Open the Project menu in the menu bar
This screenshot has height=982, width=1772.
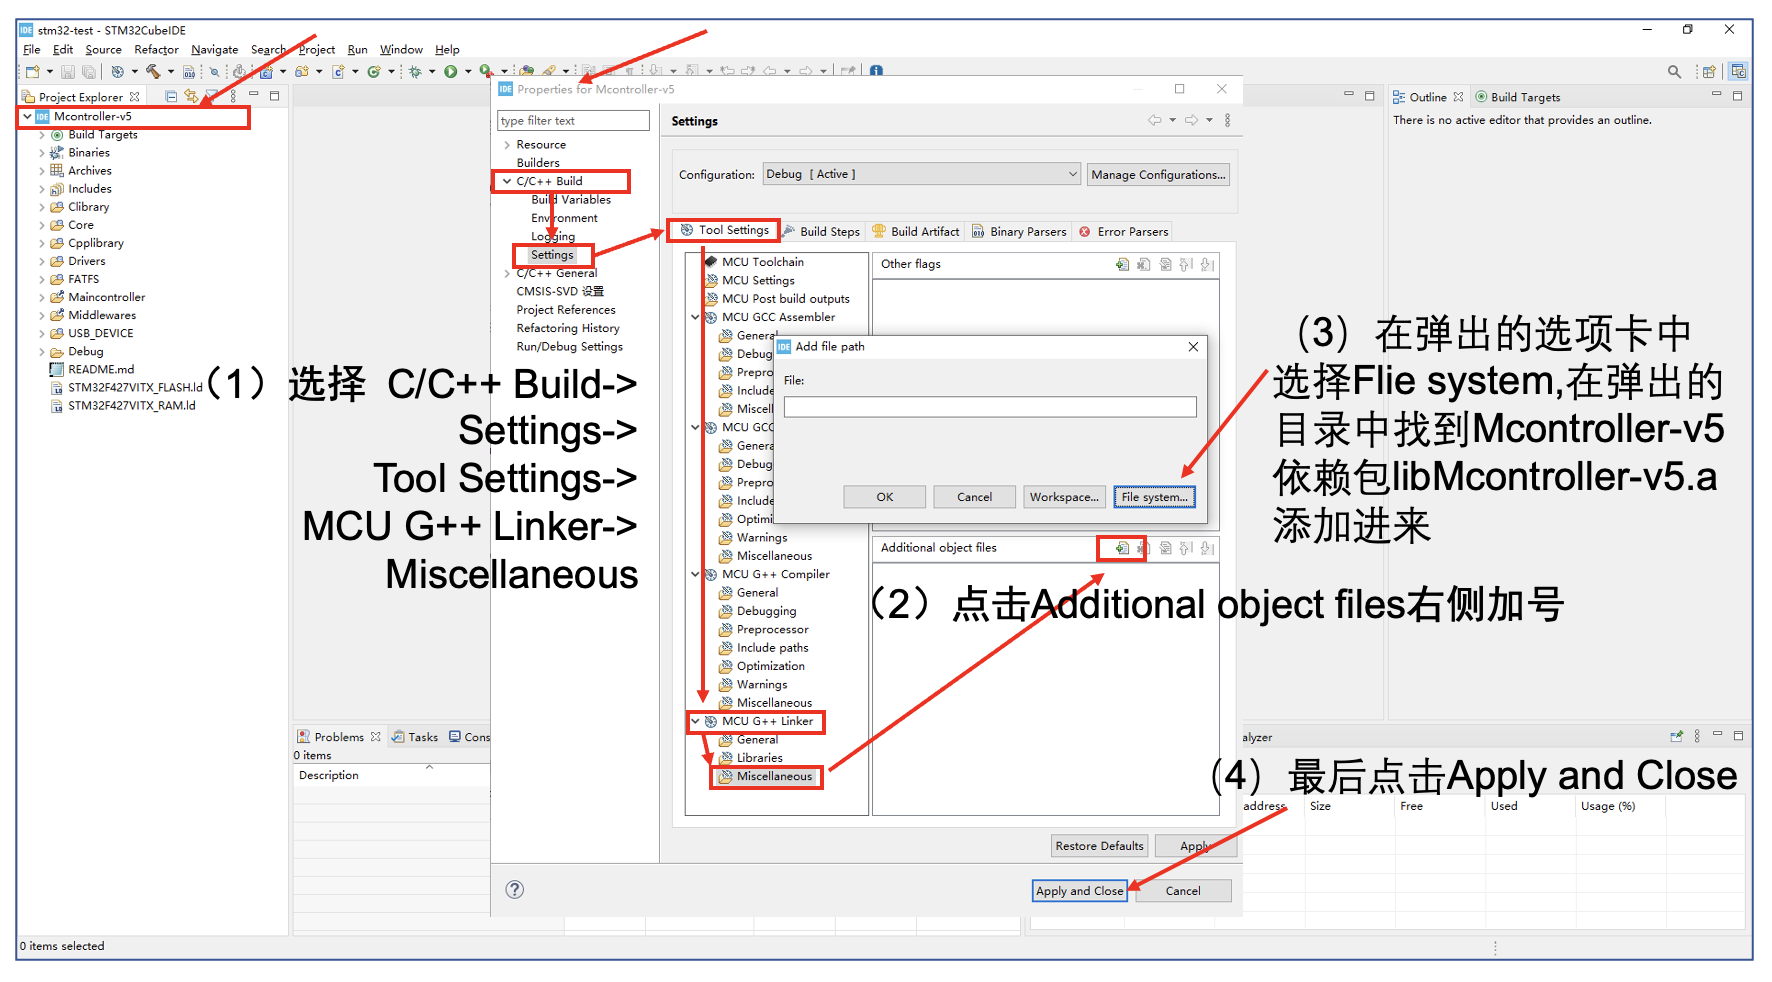click(316, 49)
